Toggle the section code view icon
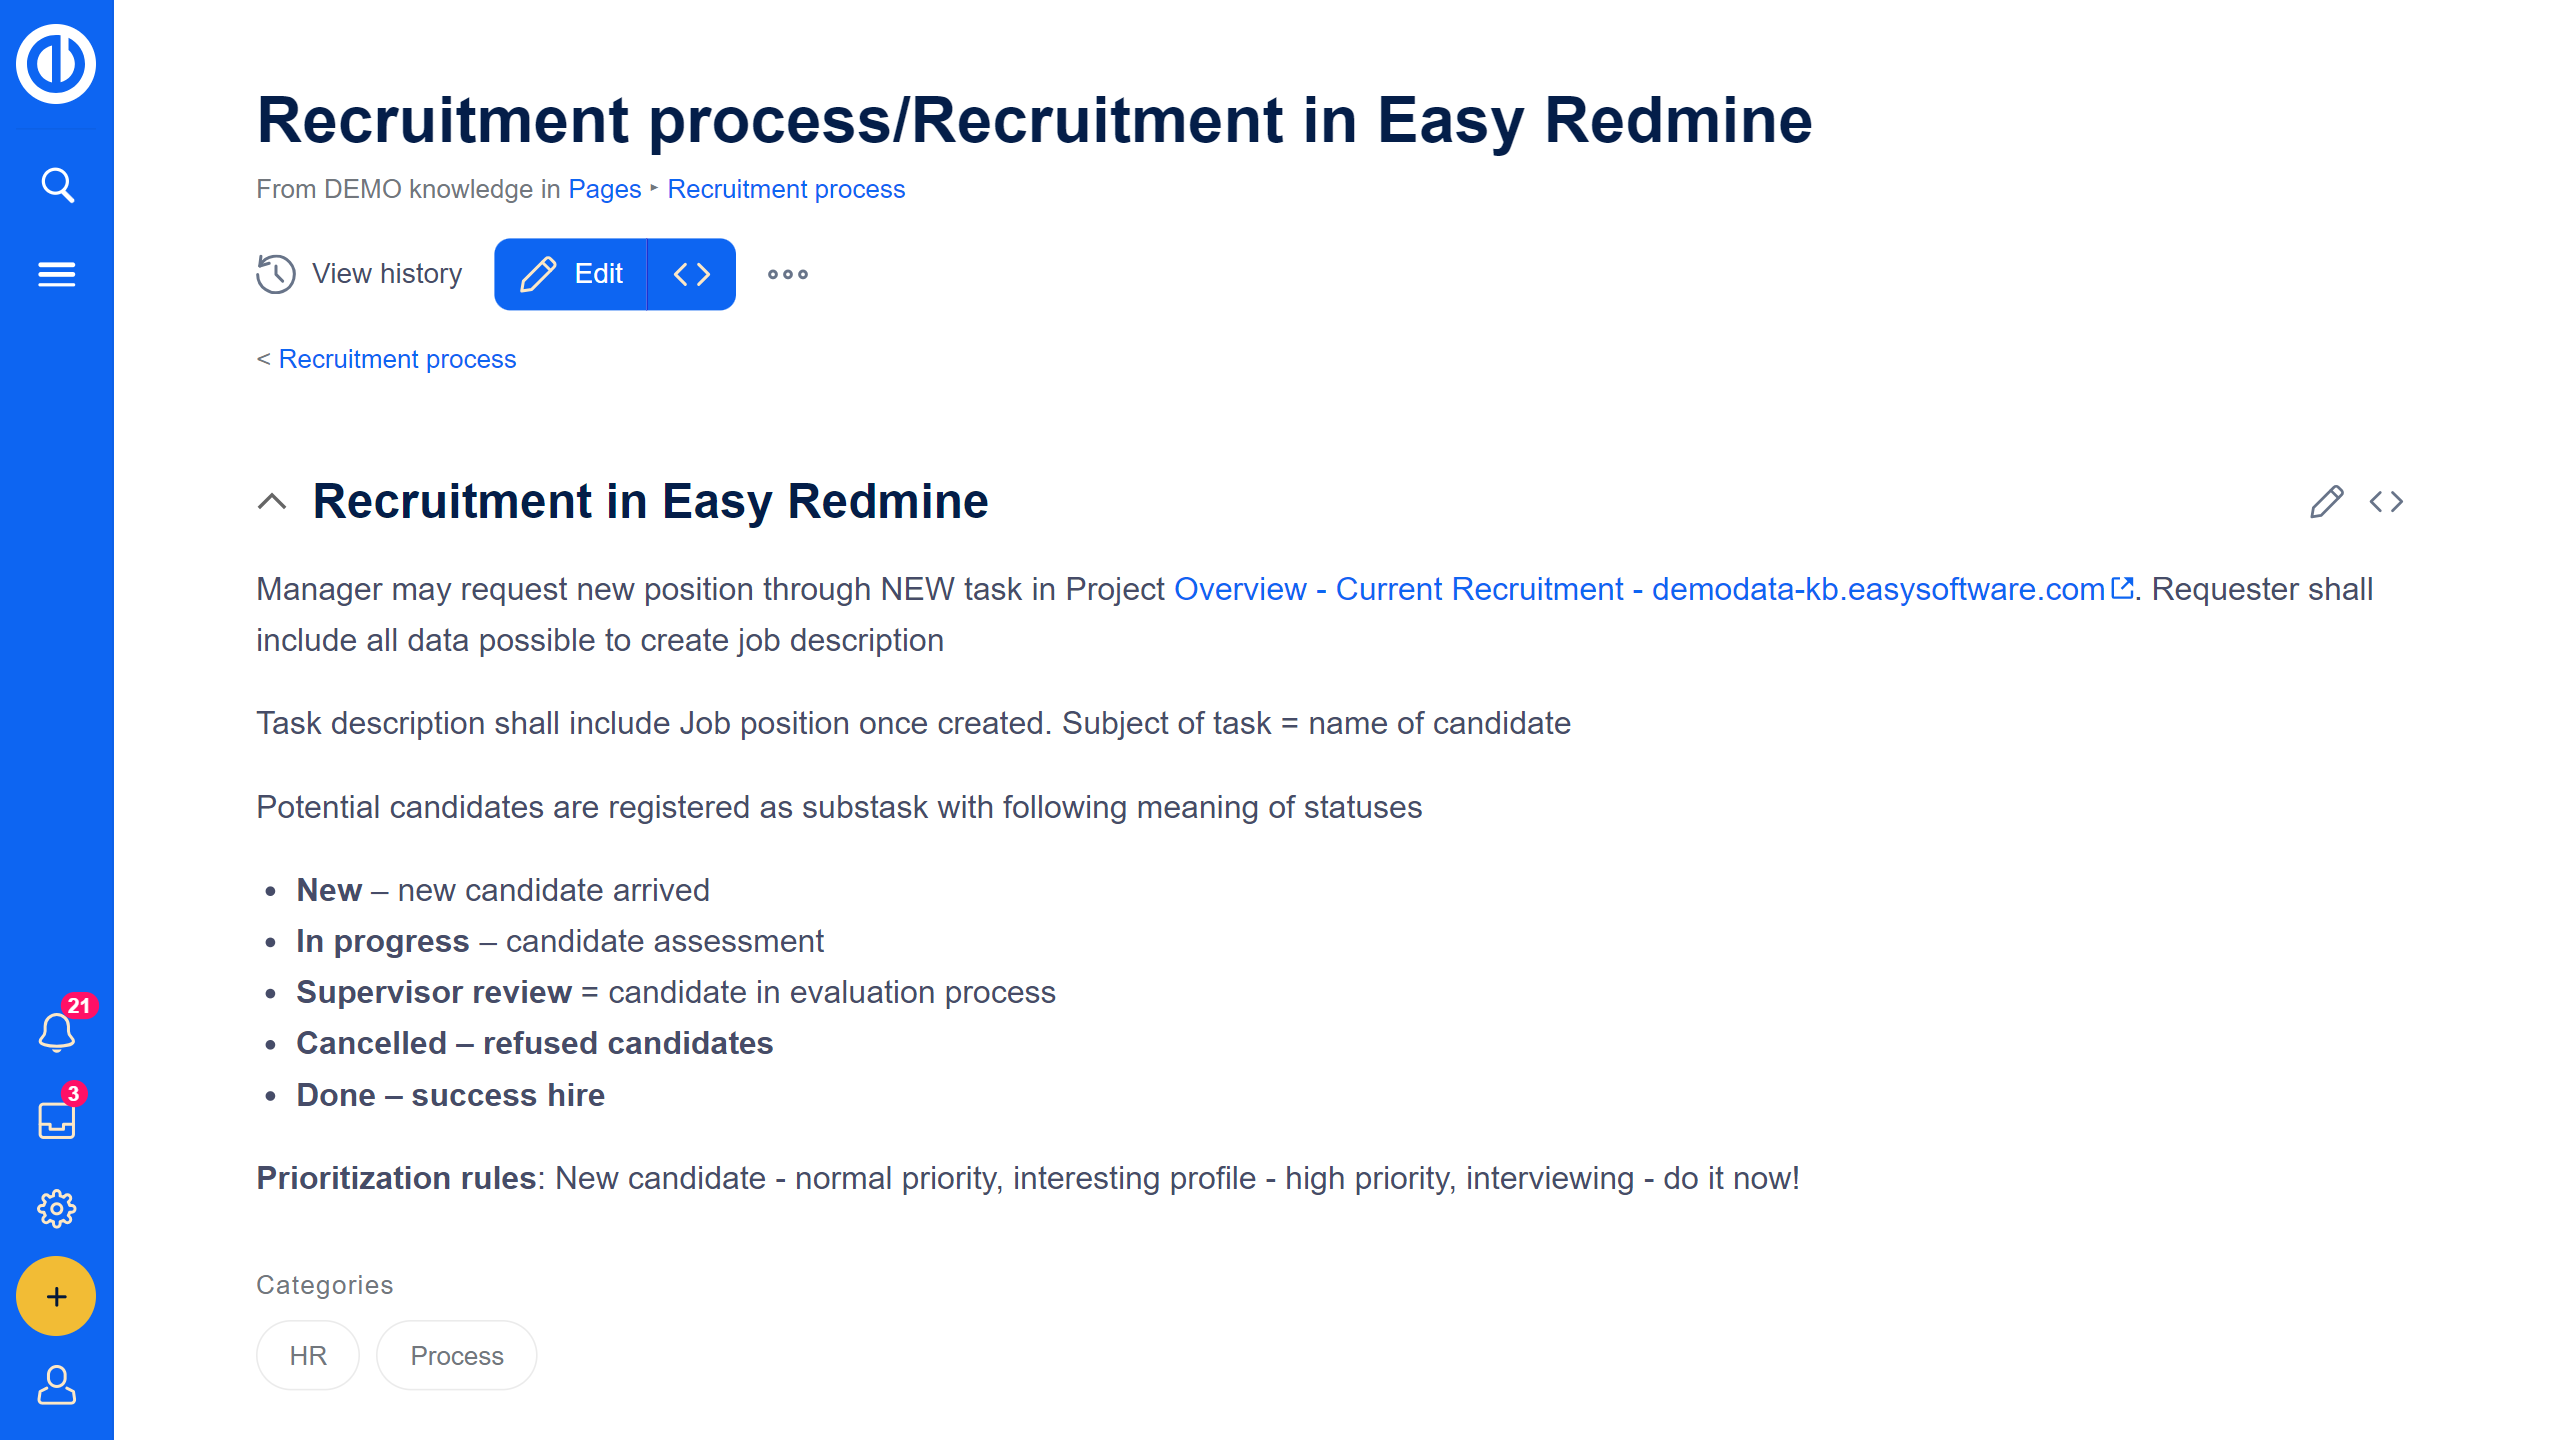The width and height of the screenshot is (2560, 1440). pos(2386,501)
